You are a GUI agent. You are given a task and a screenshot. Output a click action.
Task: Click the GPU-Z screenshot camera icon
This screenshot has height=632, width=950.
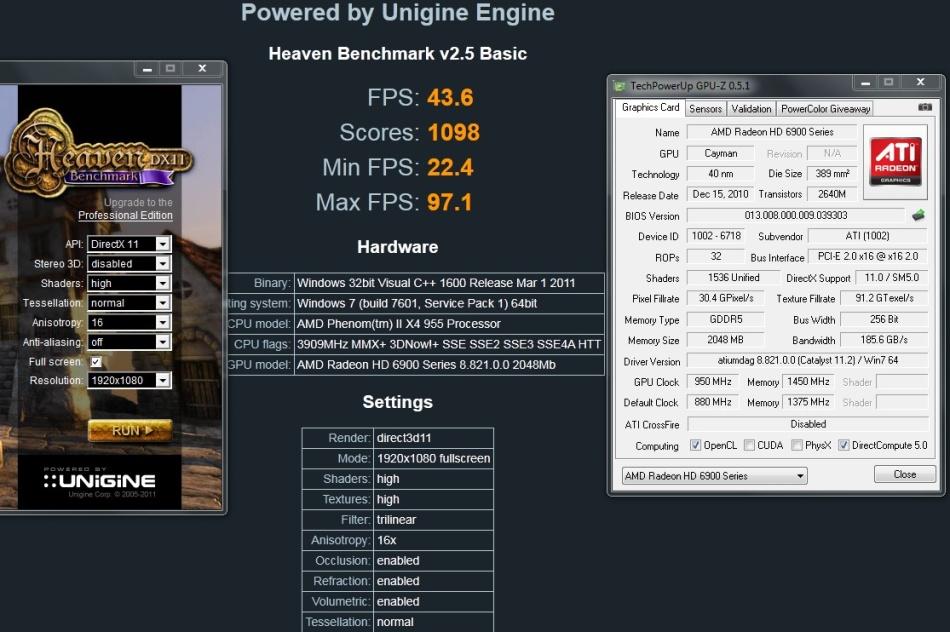925,107
